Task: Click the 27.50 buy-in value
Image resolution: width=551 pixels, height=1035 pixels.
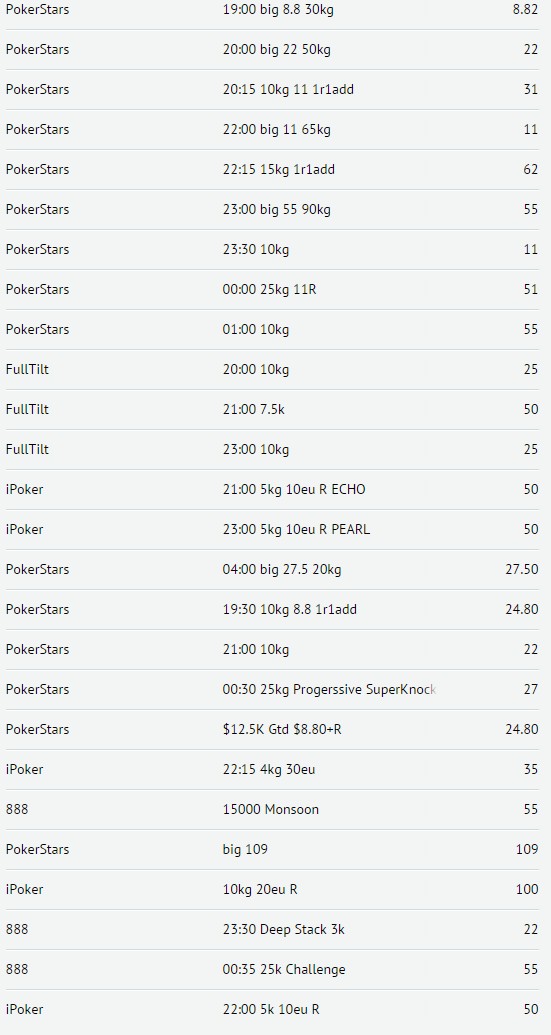Action: pos(522,569)
